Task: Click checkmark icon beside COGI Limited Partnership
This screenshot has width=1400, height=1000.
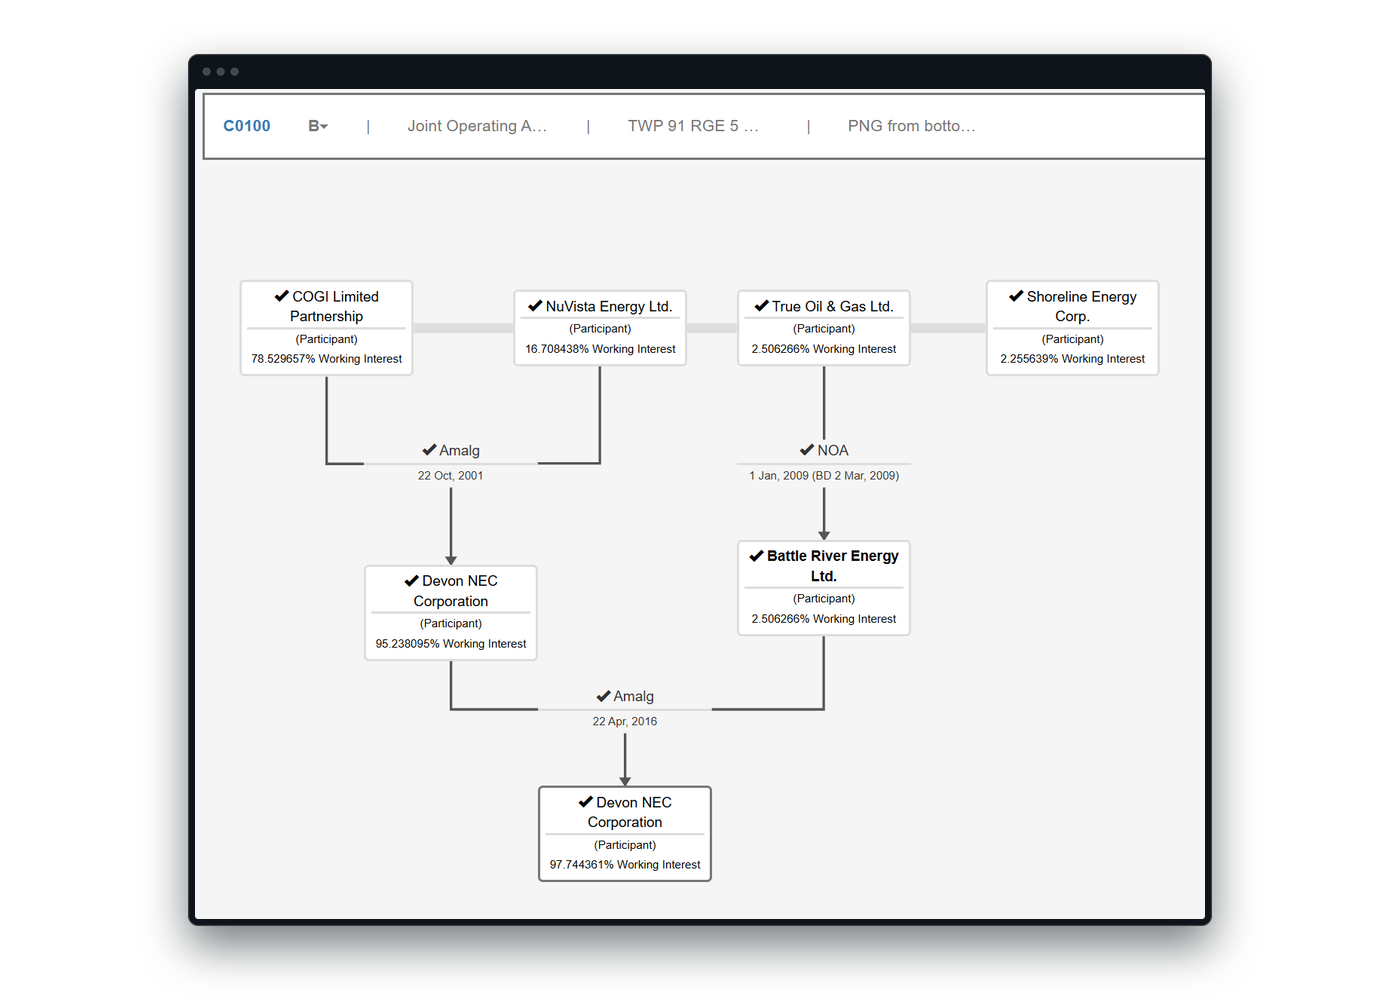Action: click(282, 296)
